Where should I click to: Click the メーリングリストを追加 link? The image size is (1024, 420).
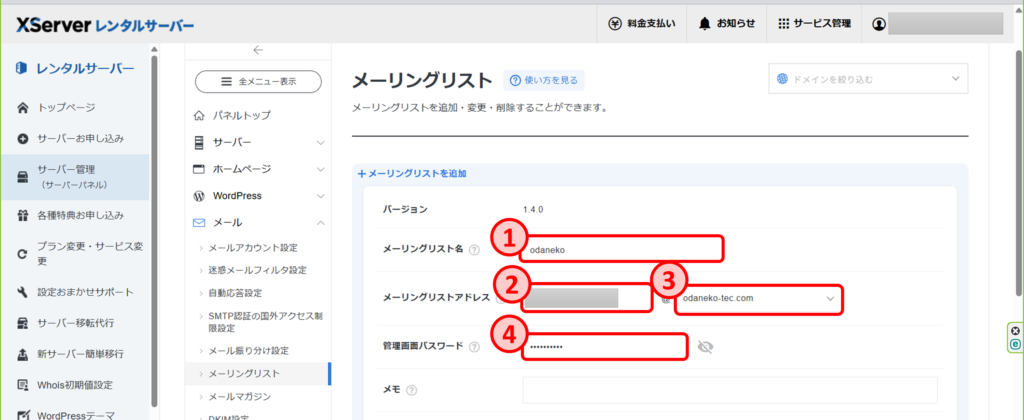(x=412, y=174)
